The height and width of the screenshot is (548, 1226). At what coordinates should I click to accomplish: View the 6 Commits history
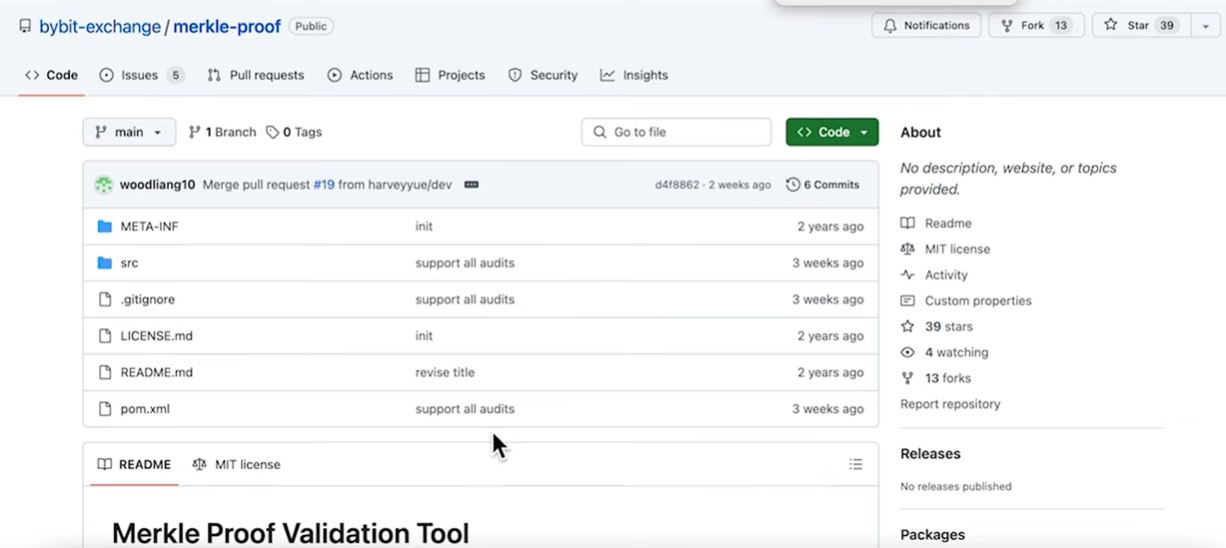[x=823, y=185]
